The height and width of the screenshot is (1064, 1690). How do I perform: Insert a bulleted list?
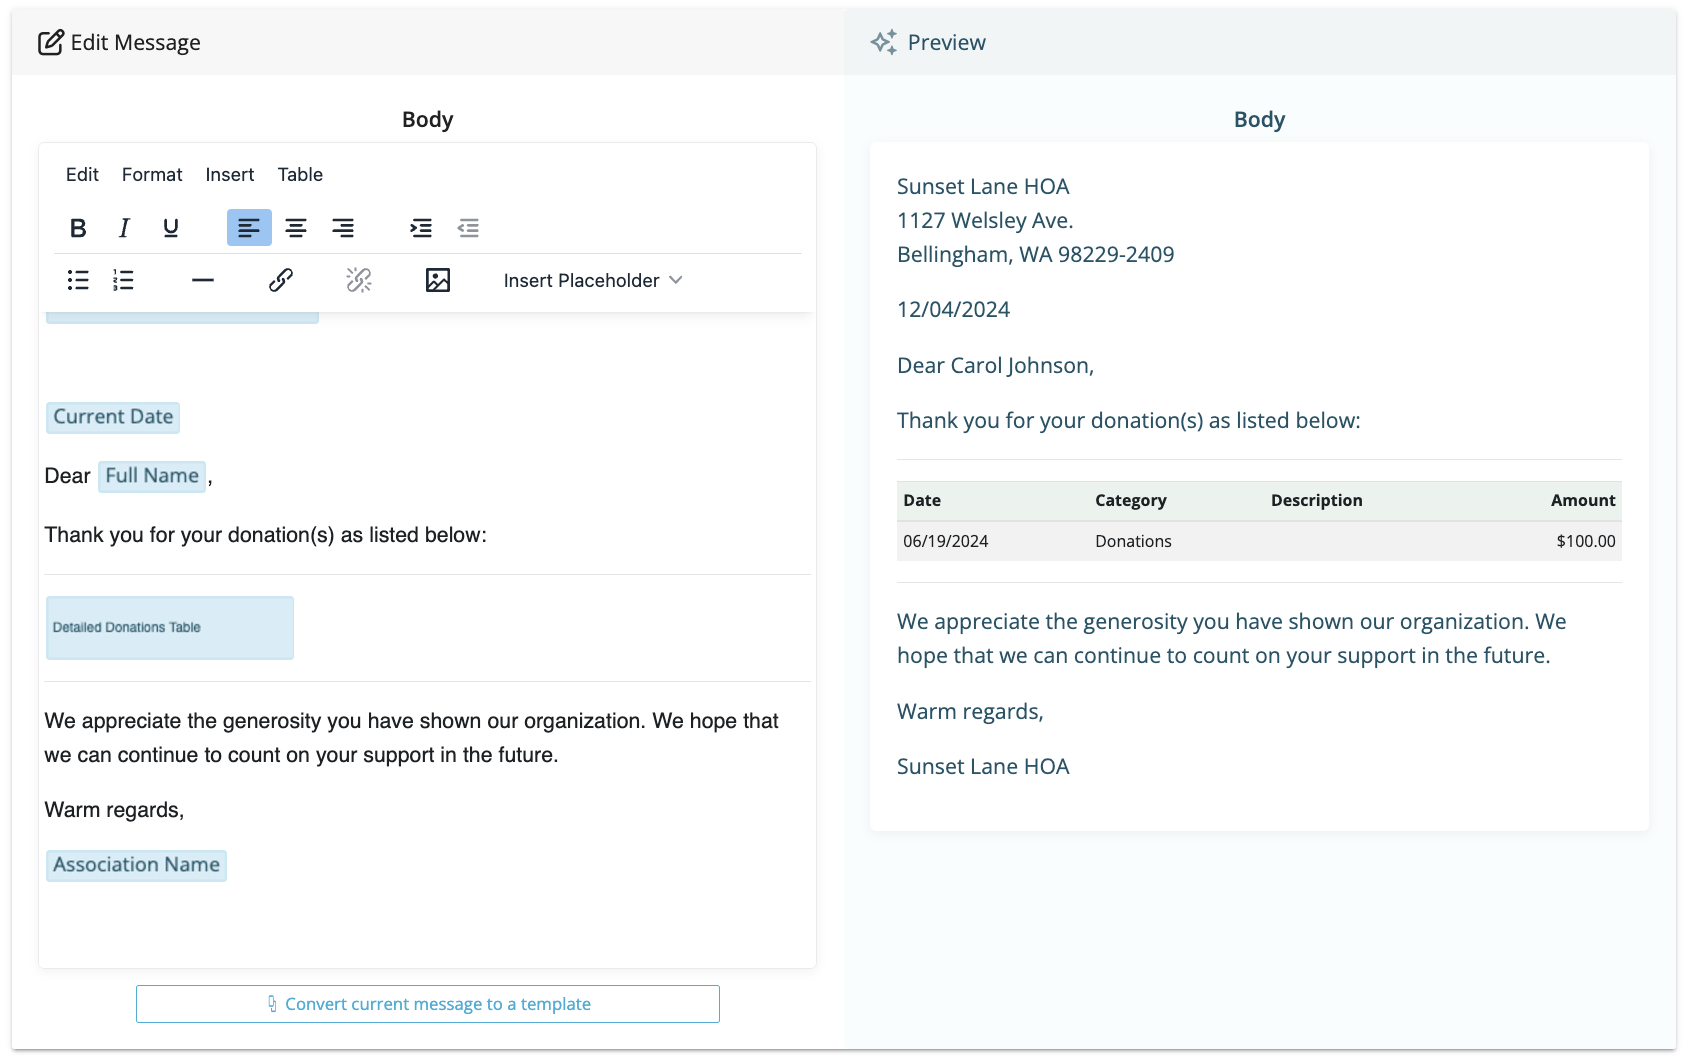click(x=78, y=280)
